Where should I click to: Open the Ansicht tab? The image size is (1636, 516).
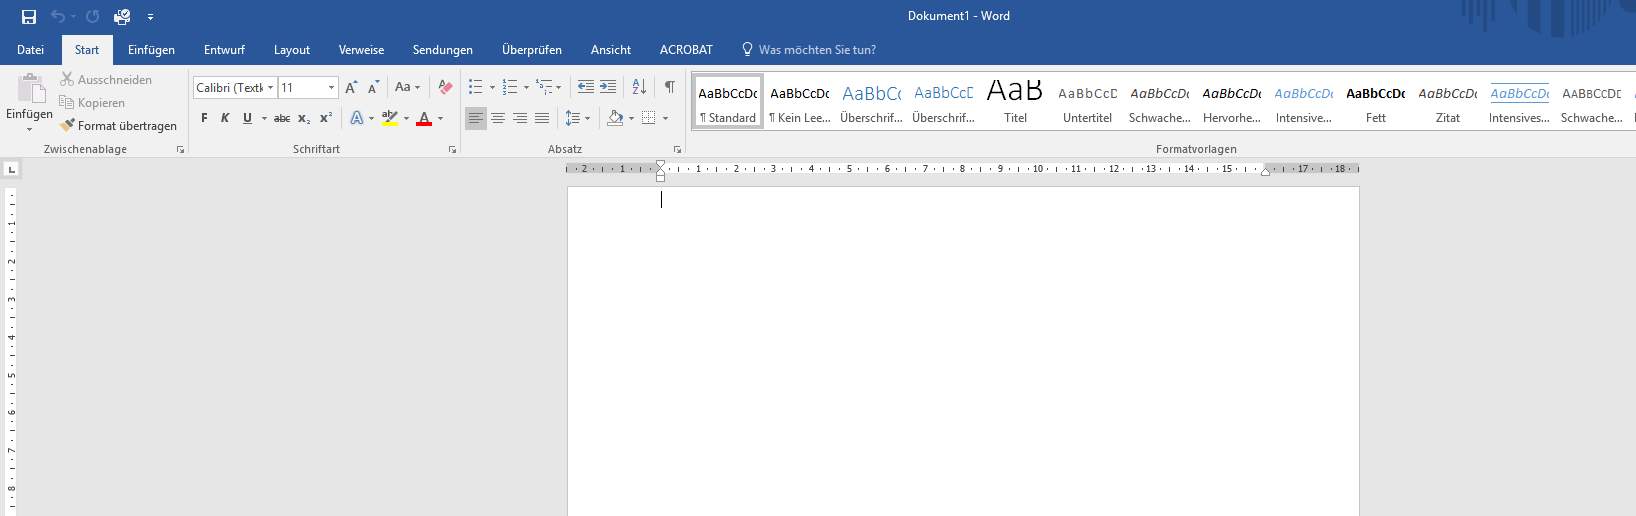coord(610,50)
